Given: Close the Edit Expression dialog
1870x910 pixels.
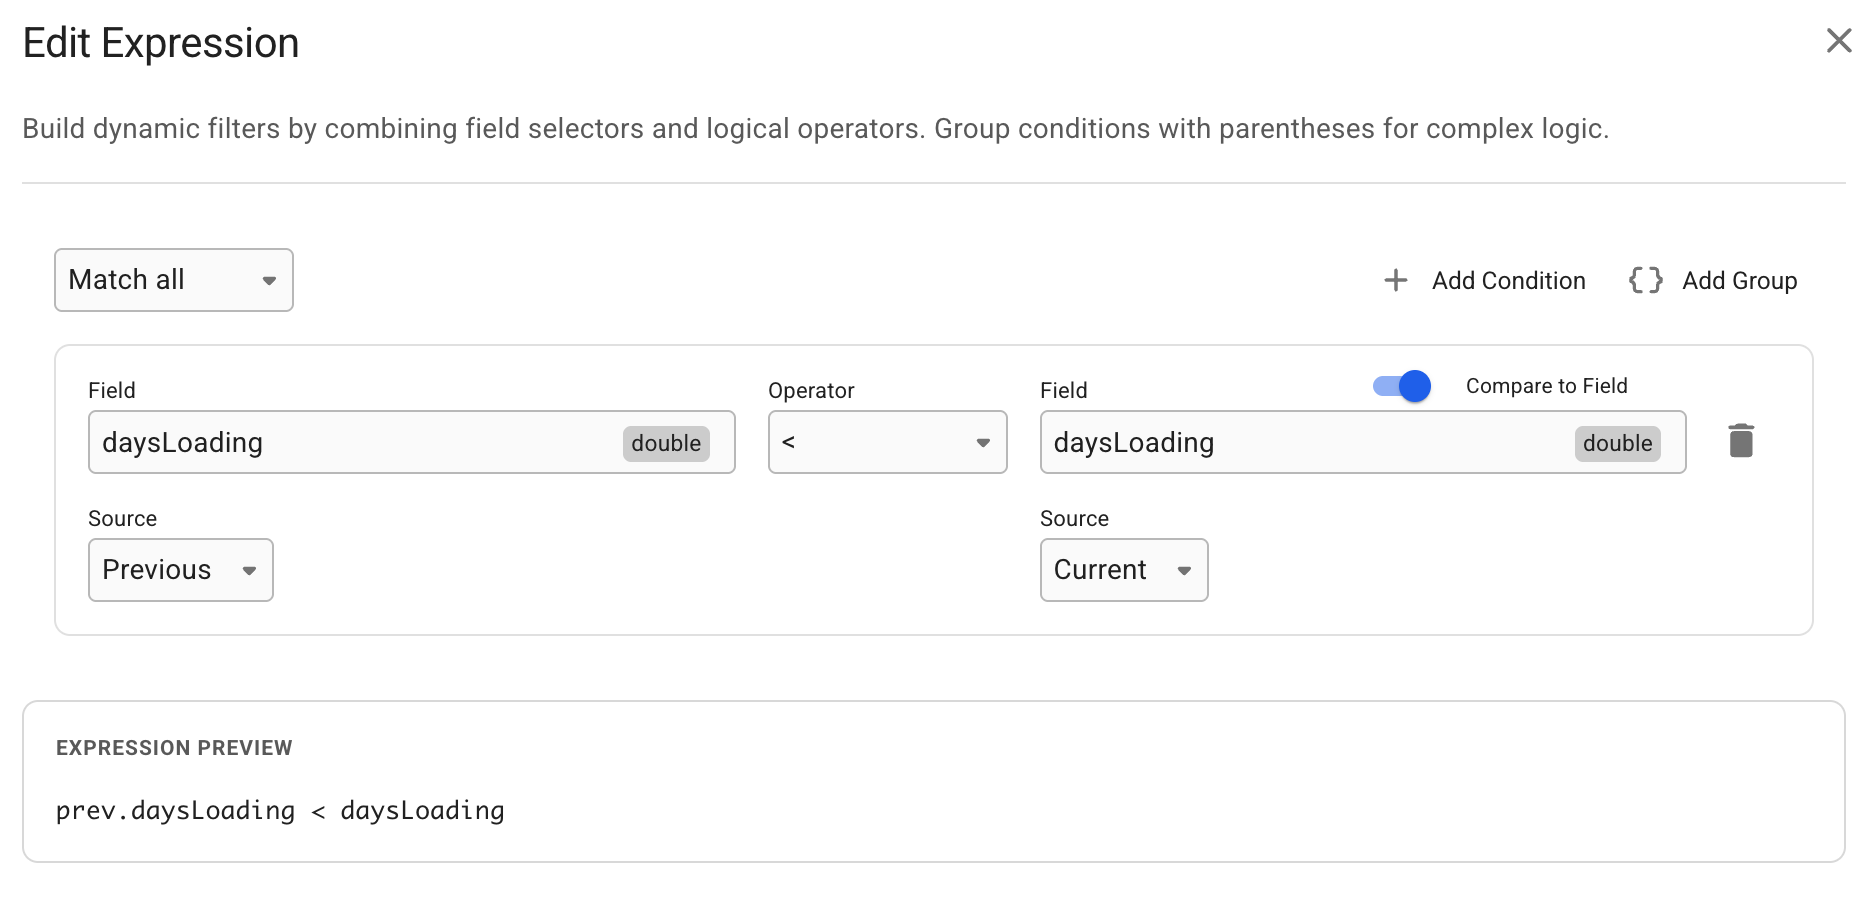Looking at the screenshot, I should pos(1838,41).
